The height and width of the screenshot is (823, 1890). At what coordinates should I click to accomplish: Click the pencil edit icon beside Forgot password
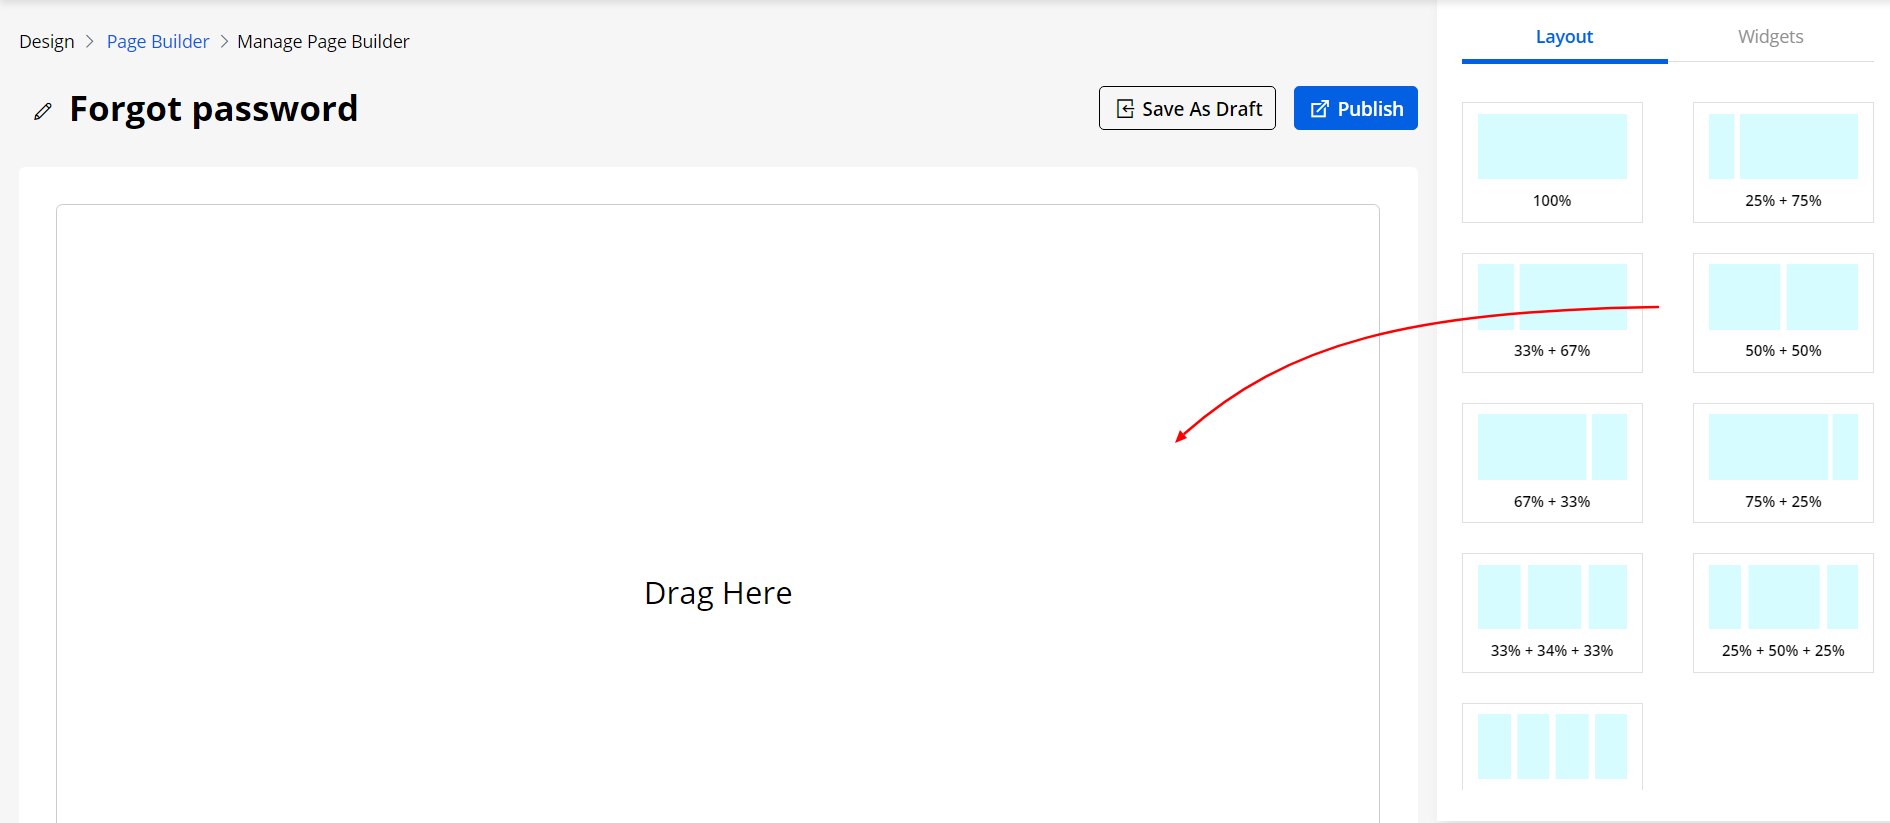point(42,111)
